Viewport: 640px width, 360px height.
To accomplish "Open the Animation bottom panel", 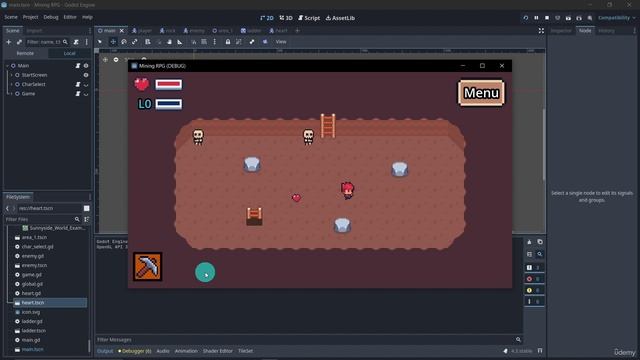I will (186, 351).
